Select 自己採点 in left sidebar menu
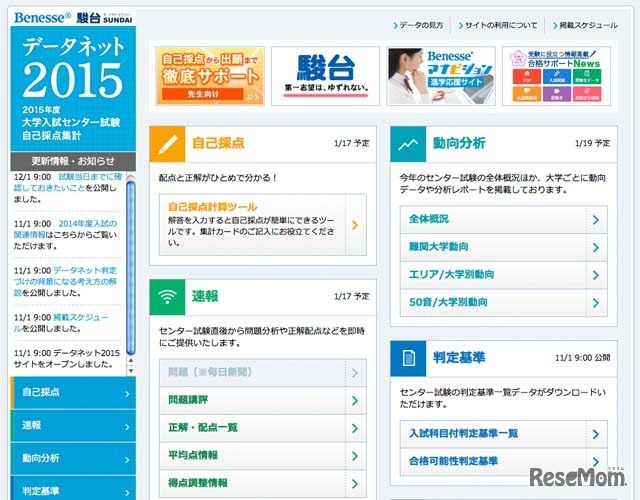640x500 pixels. (73, 393)
